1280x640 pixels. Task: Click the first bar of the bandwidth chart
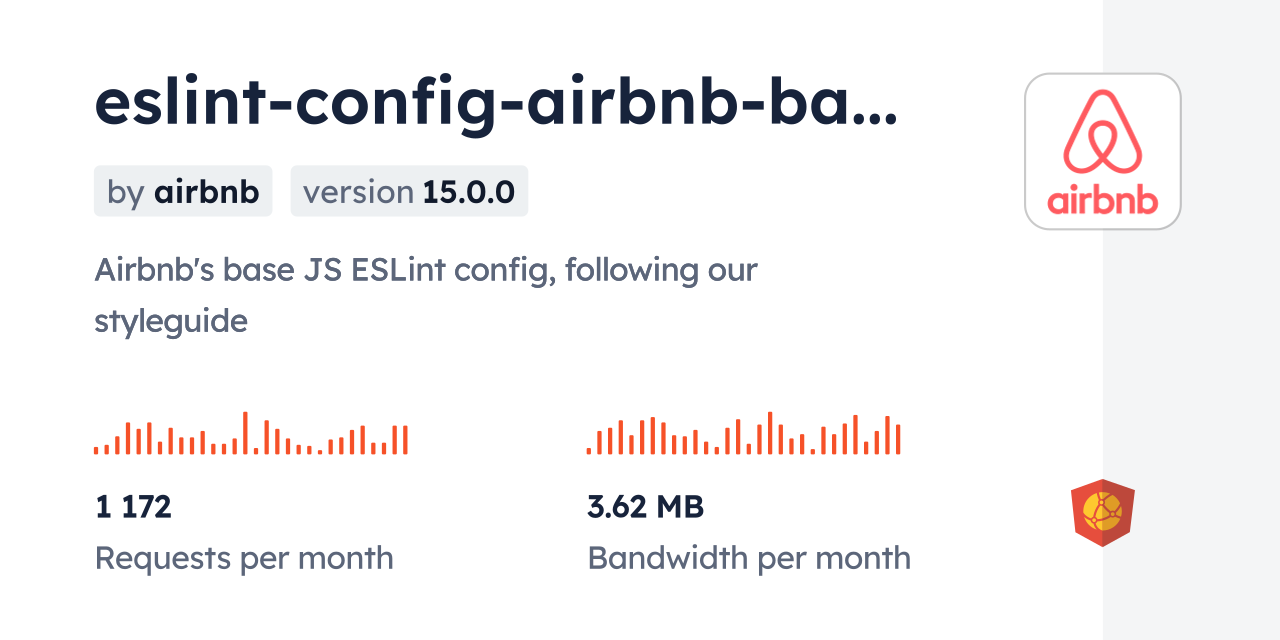click(x=589, y=450)
